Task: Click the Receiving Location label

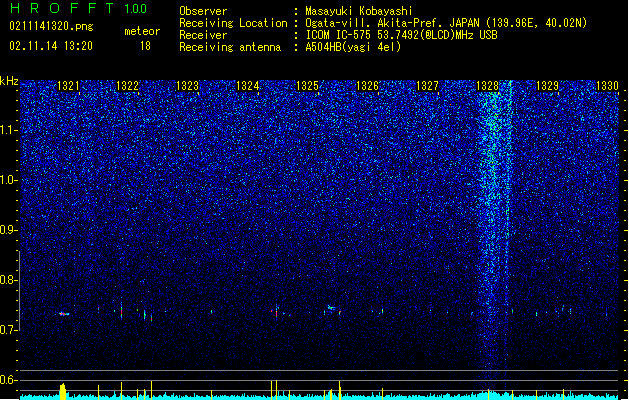Action: (x=233, y=23)
